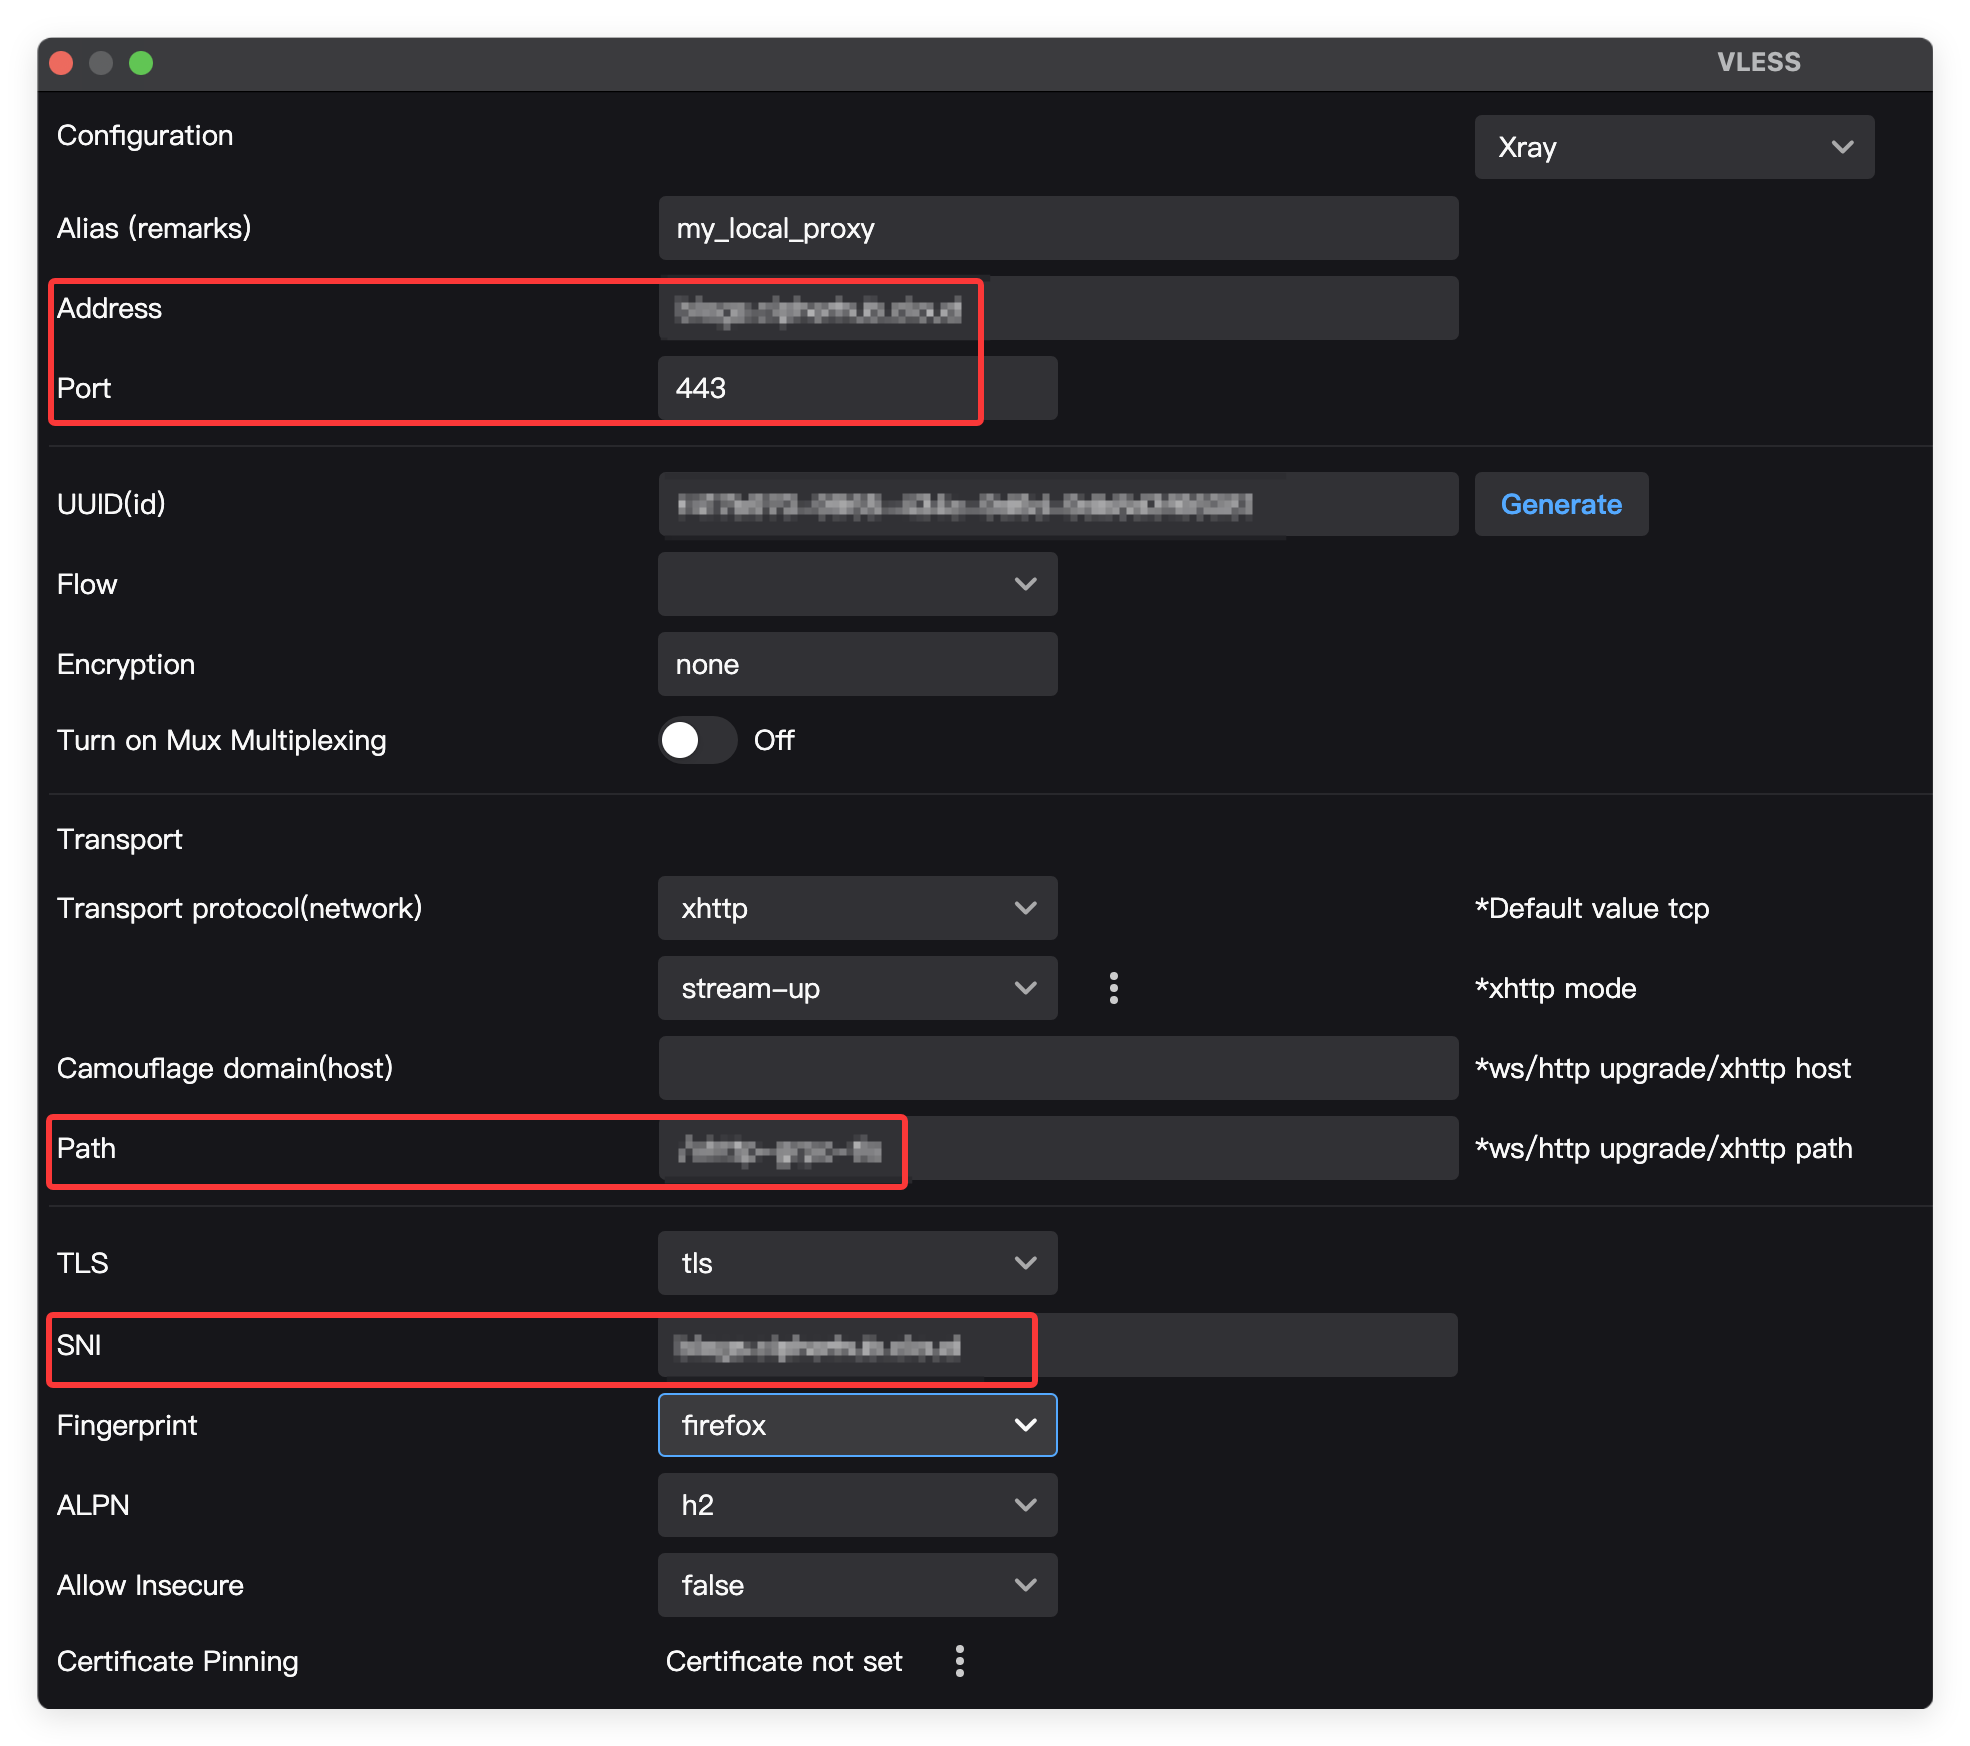Generate a new UUID
The width and height of the screenshot is (1970, 1746).
(x=1560, y=504)
